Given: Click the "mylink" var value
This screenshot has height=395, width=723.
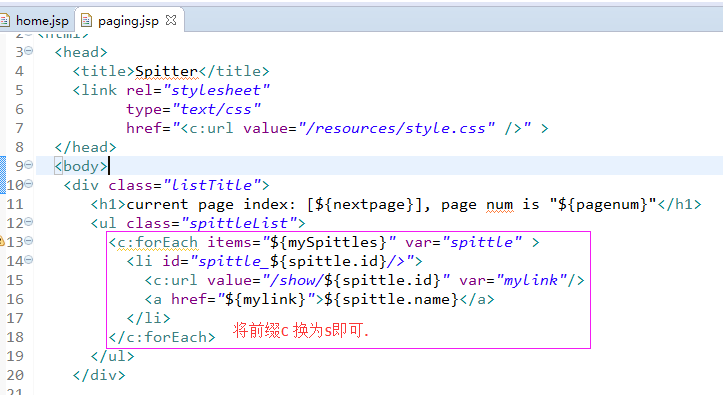Looking at the screenshot, I should click(531, 280).
